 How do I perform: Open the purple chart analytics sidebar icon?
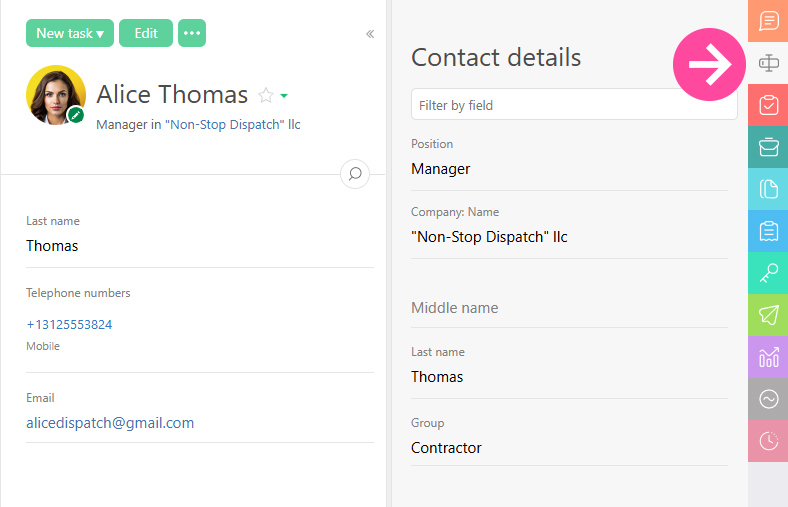[768, 357]
